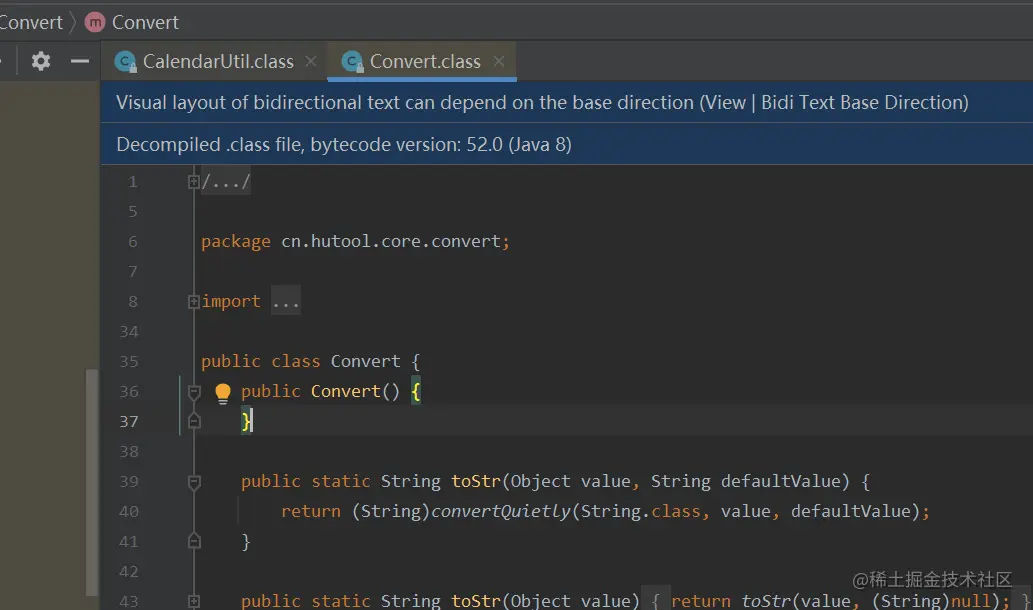Click String.class argument on line 40
The width and height of the screenshot is (1033, 610).
point(639,511)
